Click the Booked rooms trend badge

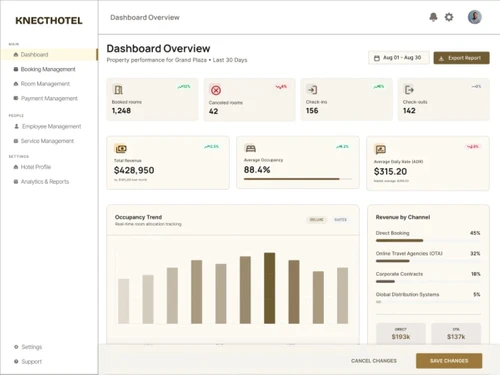pos(184,87)
